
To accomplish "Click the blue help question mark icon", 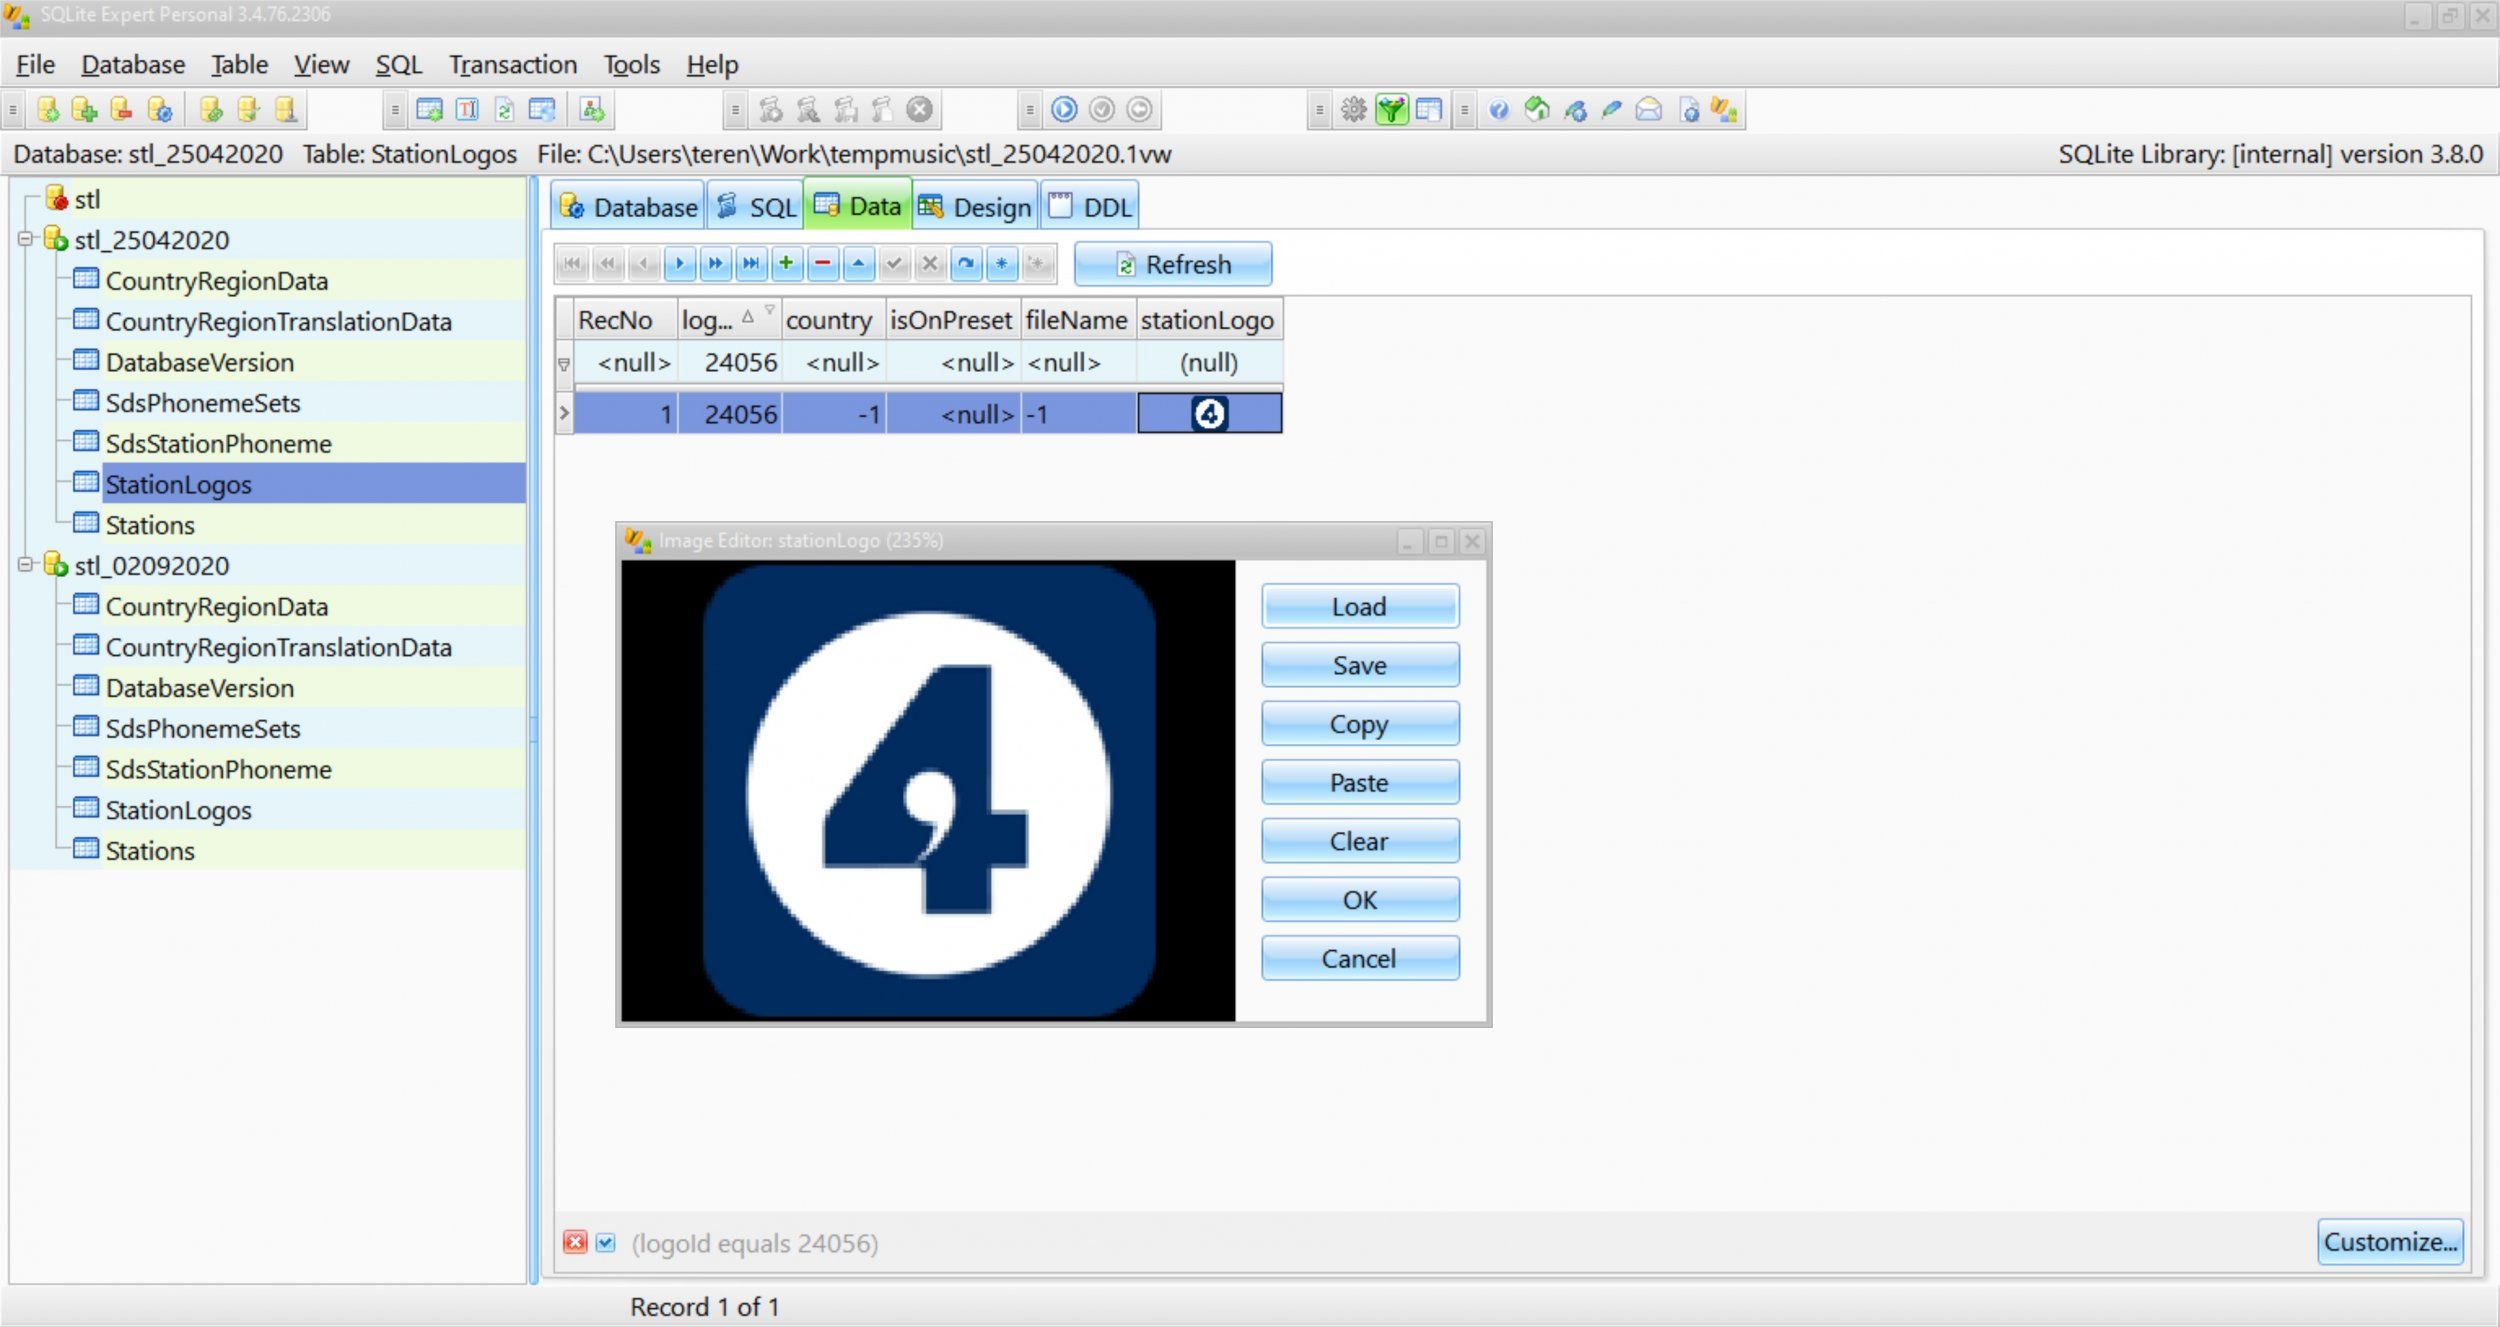I will (1498, 110).
